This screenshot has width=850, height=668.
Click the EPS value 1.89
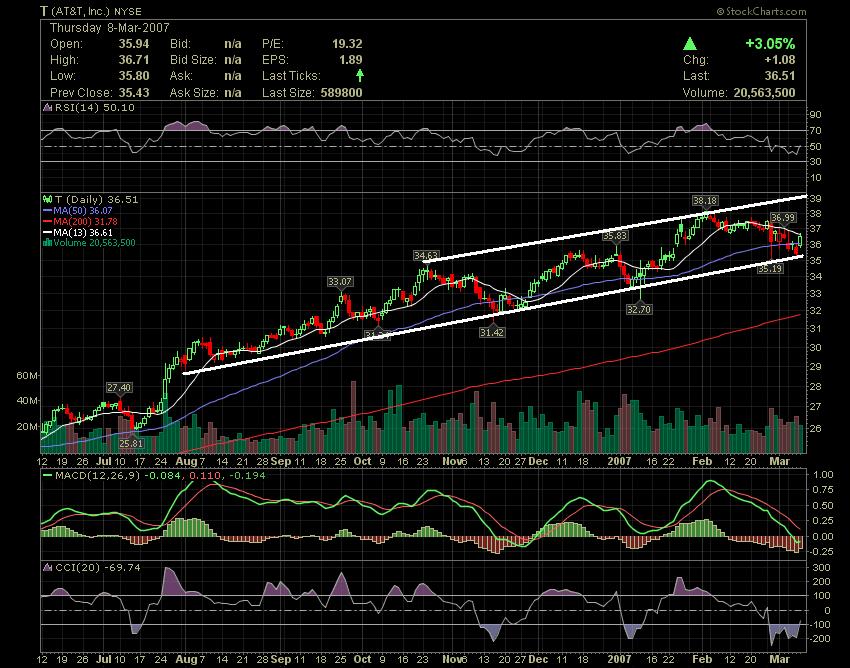[x=352, y=60]
